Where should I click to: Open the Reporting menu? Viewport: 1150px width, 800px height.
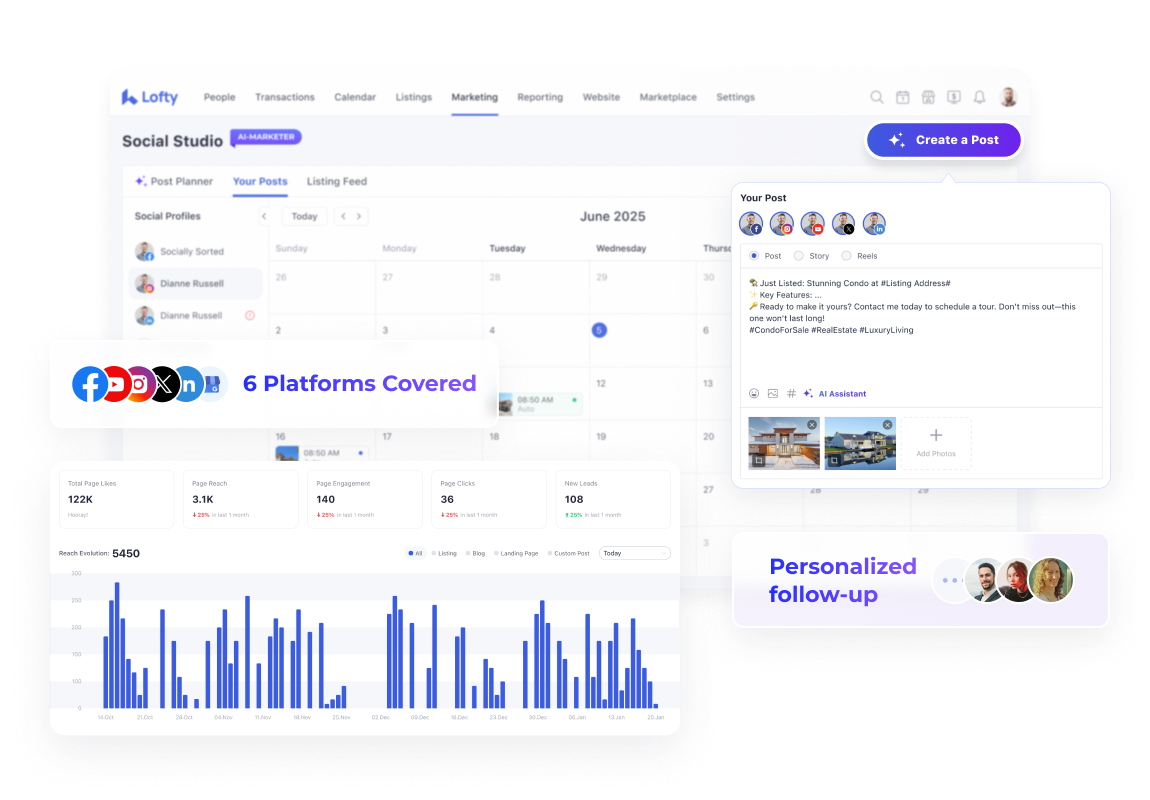click(540, 97)
